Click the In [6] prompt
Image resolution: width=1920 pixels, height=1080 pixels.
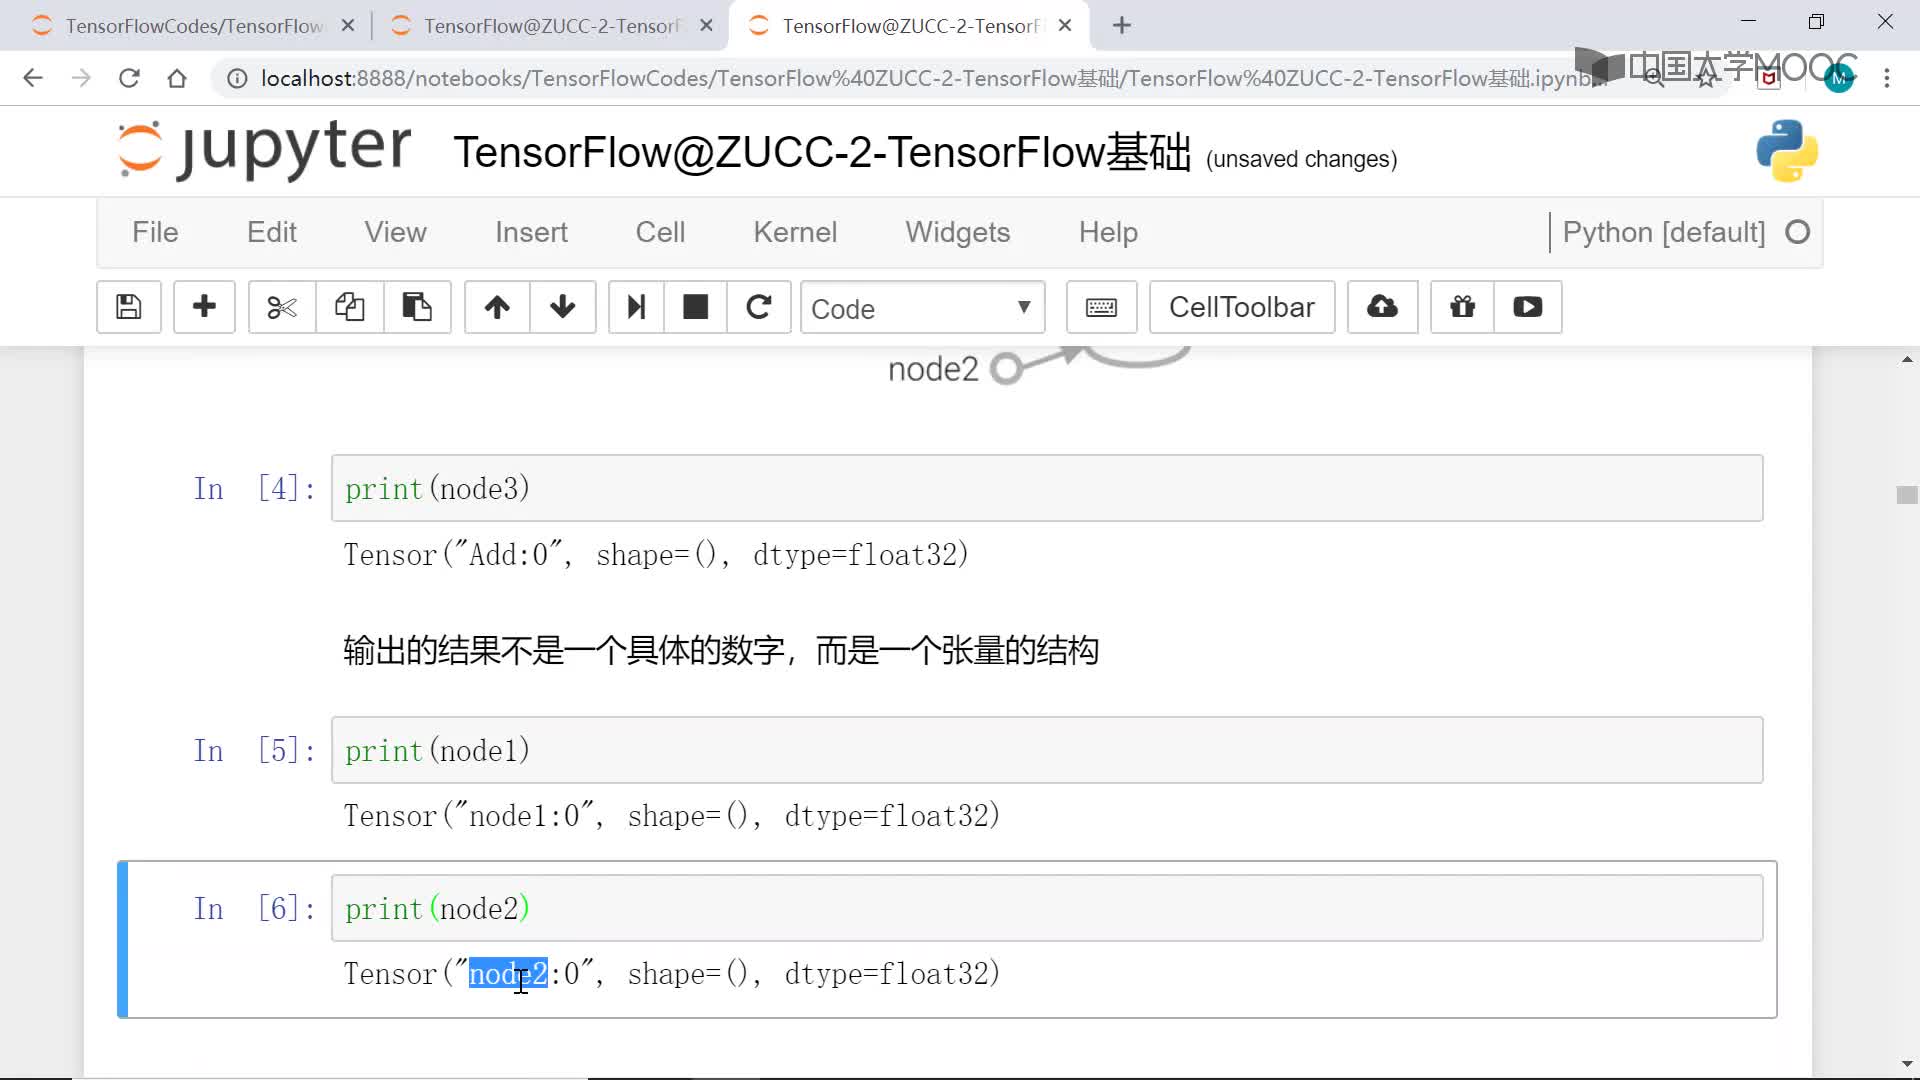(x=254, y=908)
